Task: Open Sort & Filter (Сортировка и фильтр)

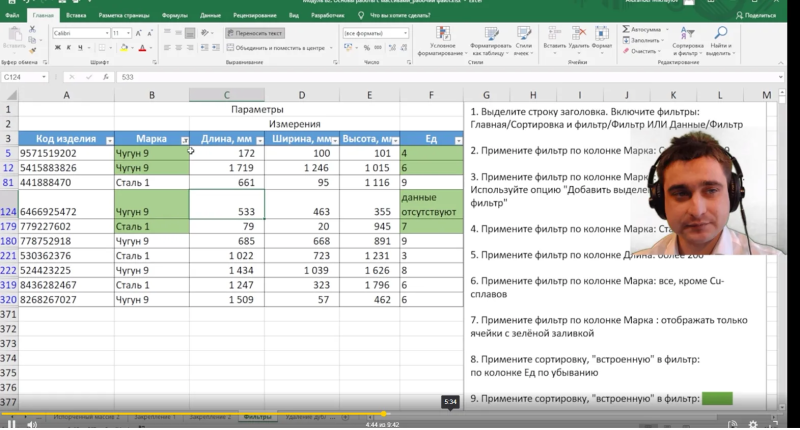Action: tap(687, 41)
